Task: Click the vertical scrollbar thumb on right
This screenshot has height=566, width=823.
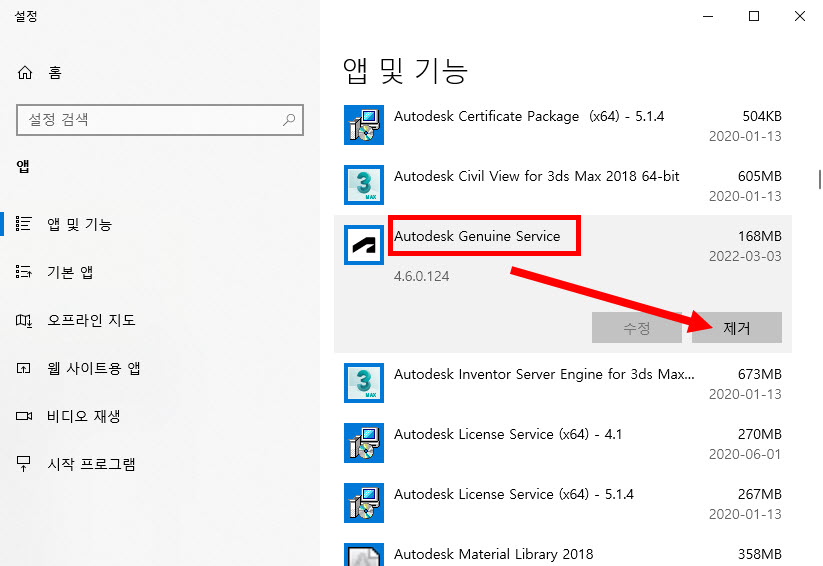Action: click(x=819, y=179)
